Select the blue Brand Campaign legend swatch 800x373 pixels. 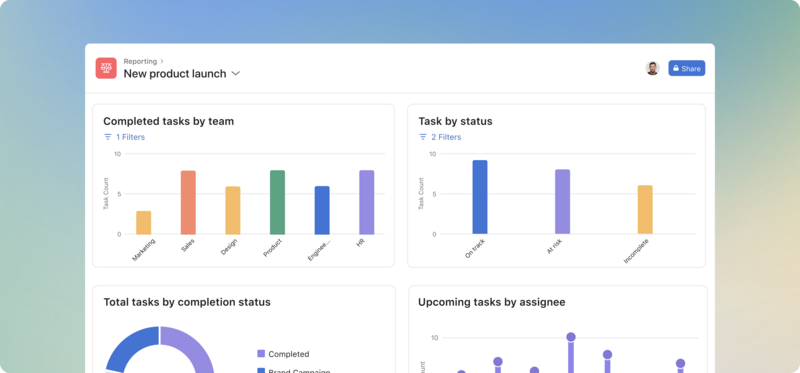pyautogui.click(x=261, y=370)
